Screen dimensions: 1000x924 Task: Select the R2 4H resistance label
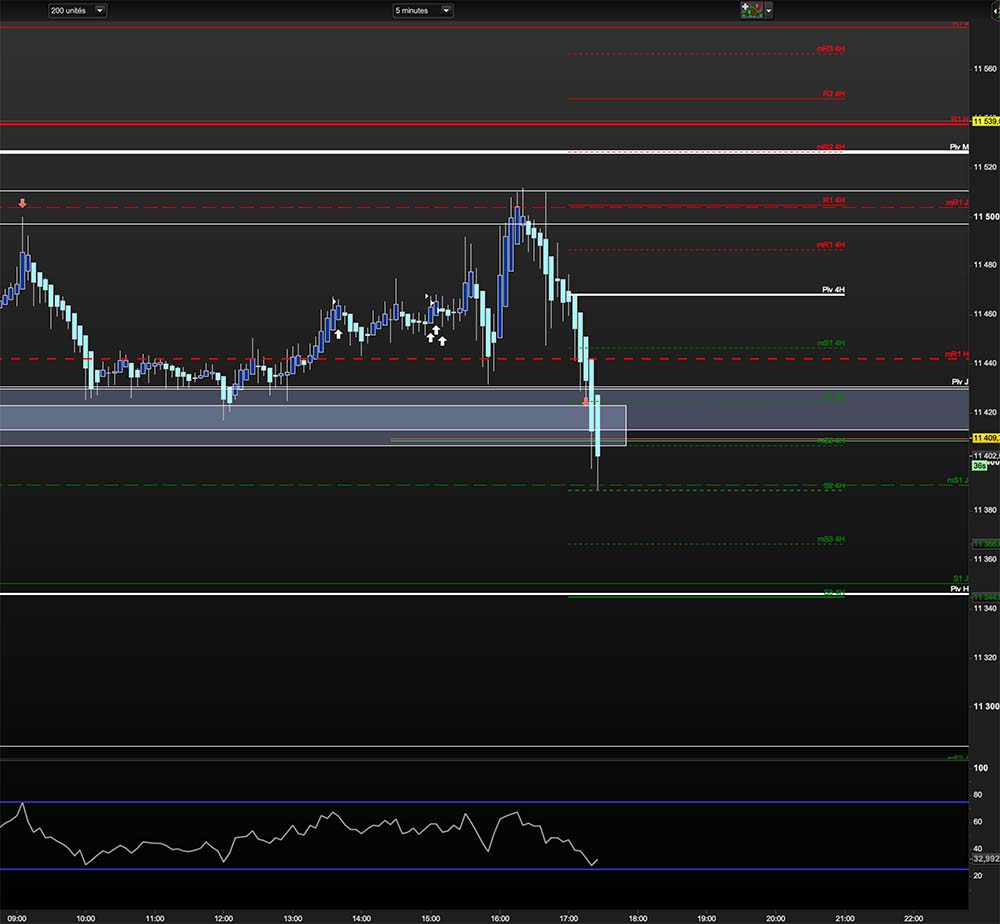coord(834,94)
